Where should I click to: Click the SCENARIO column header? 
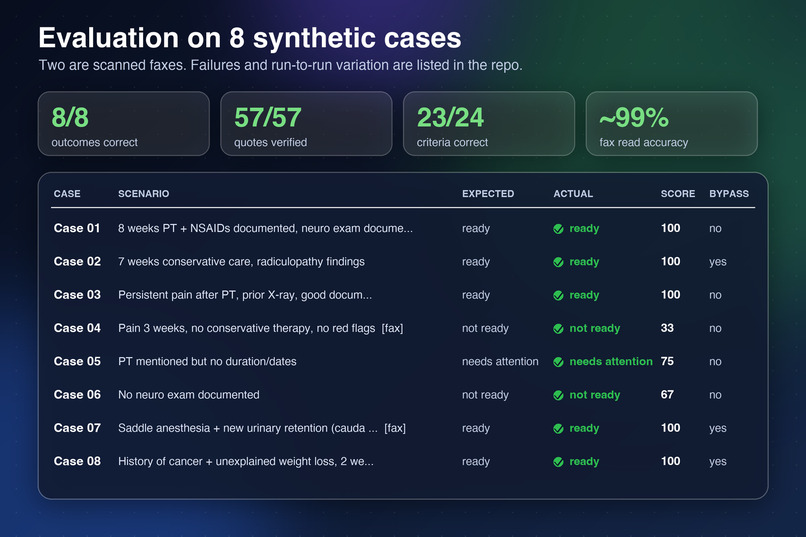[143, 194]
